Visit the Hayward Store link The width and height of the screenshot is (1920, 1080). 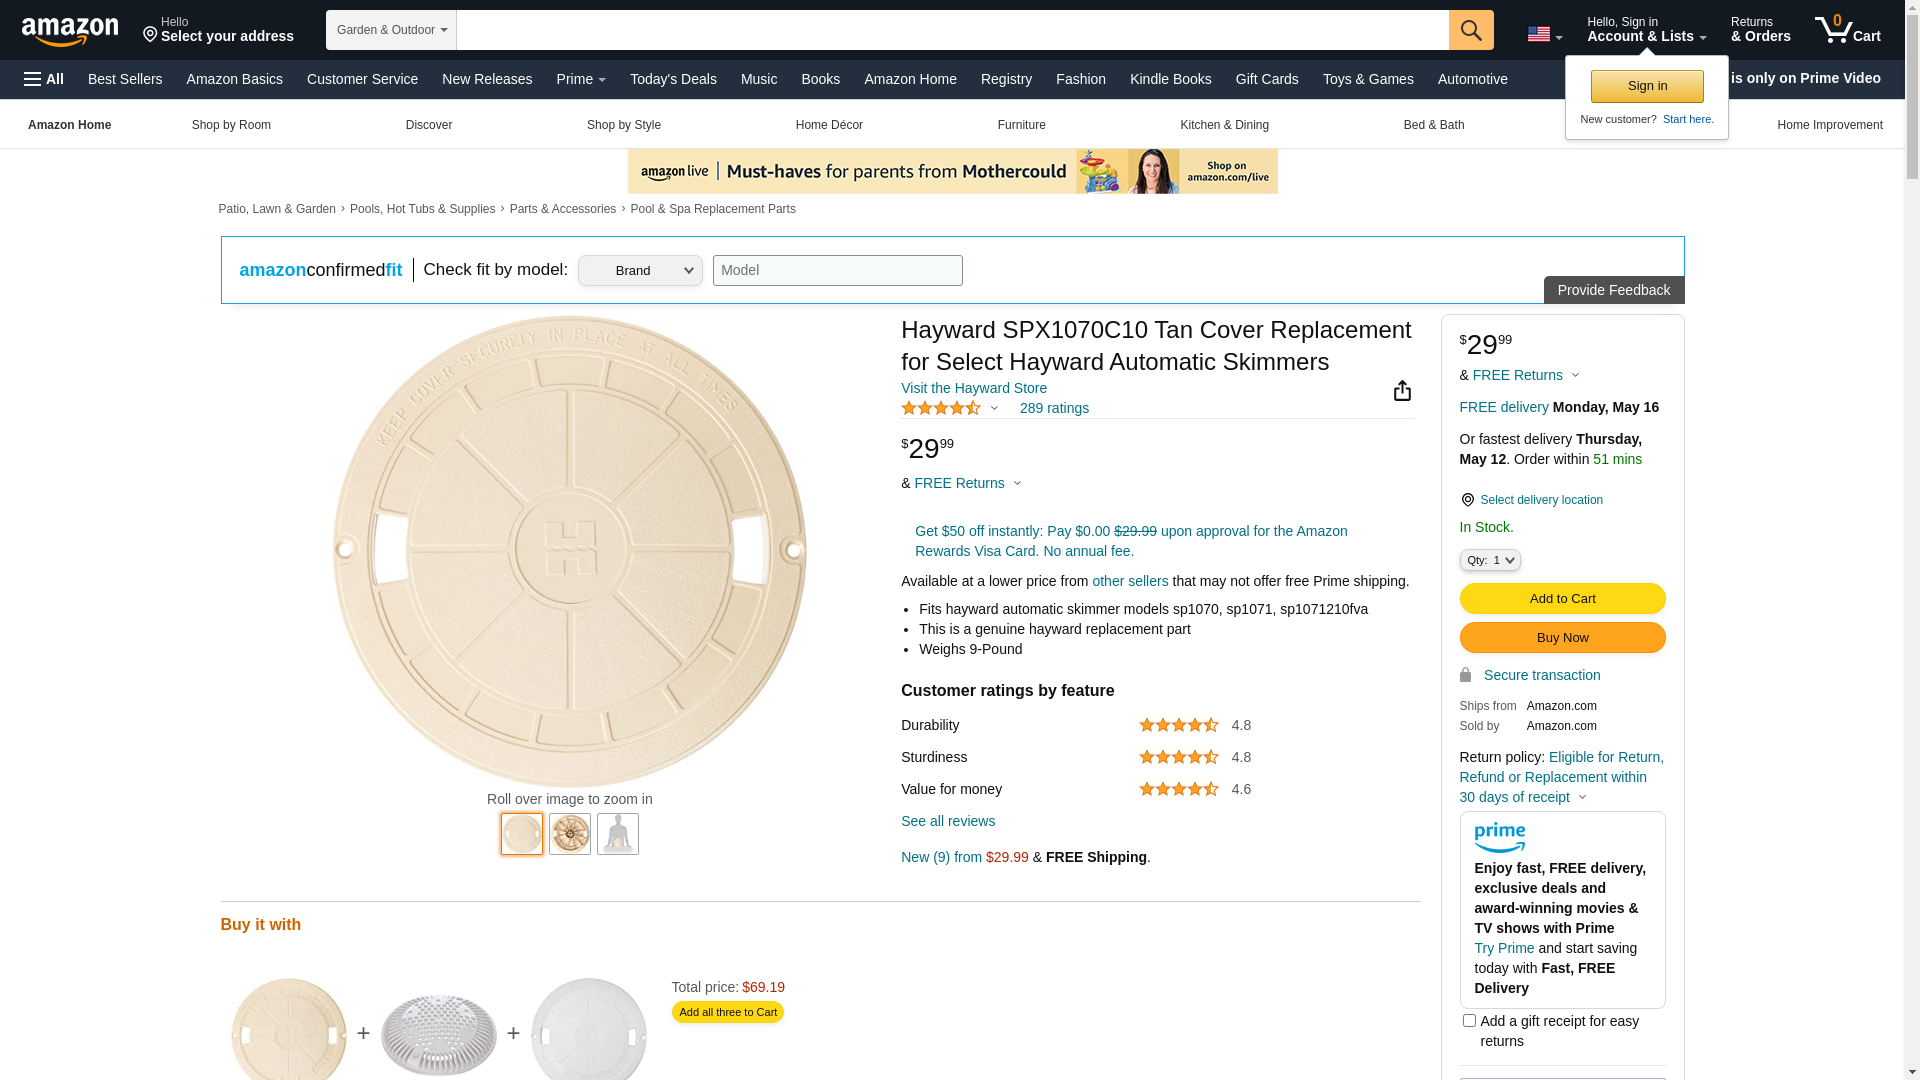tap(973, 388)
